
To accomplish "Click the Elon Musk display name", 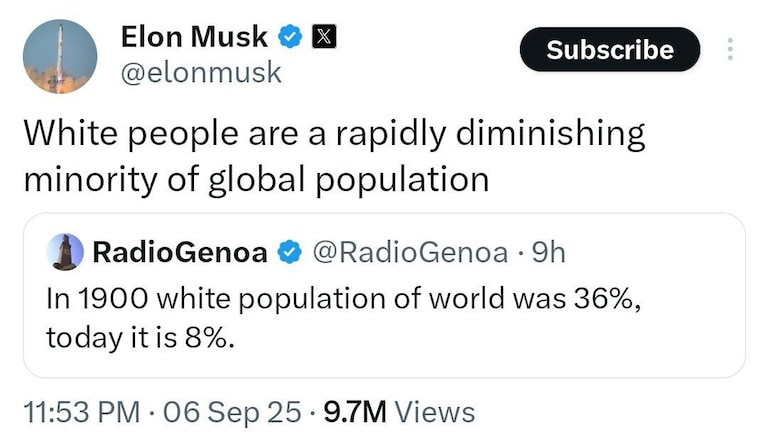I will (194, 36).
